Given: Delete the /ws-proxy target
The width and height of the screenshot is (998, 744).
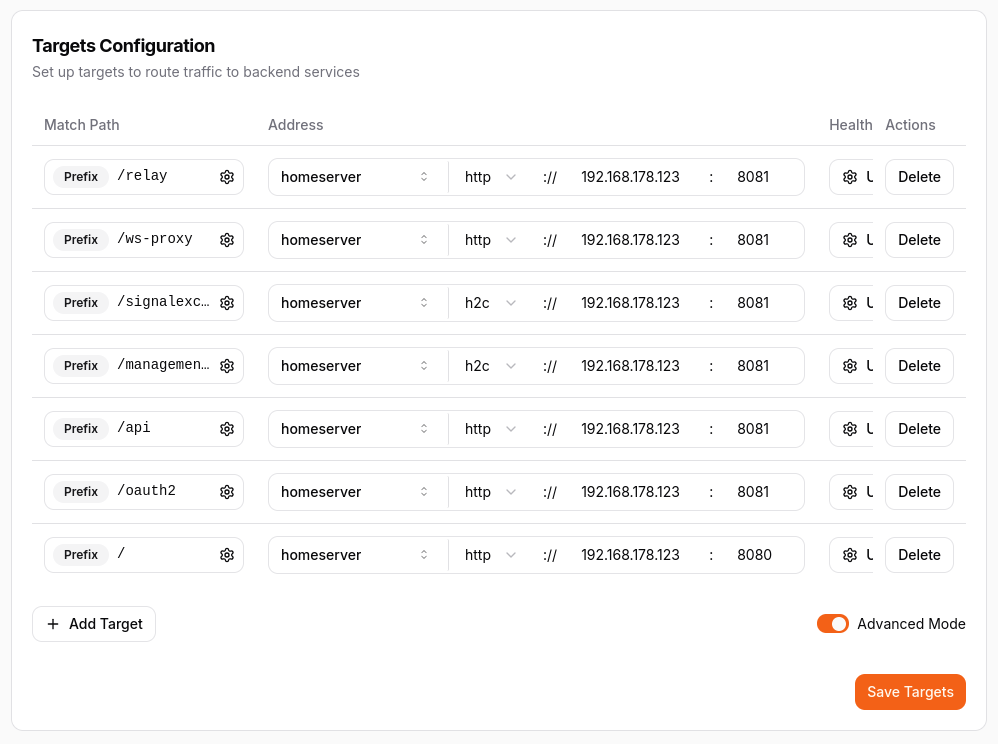Looking at the screenshot, I should (918, 240).
